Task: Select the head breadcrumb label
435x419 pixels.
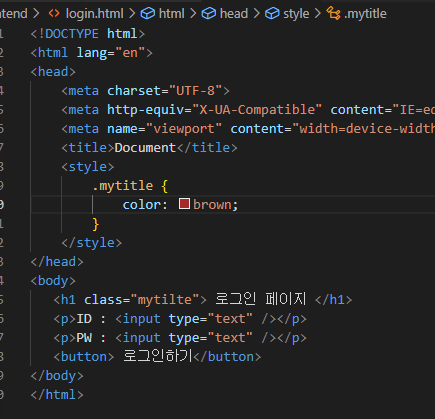Action: pos(234,14)
